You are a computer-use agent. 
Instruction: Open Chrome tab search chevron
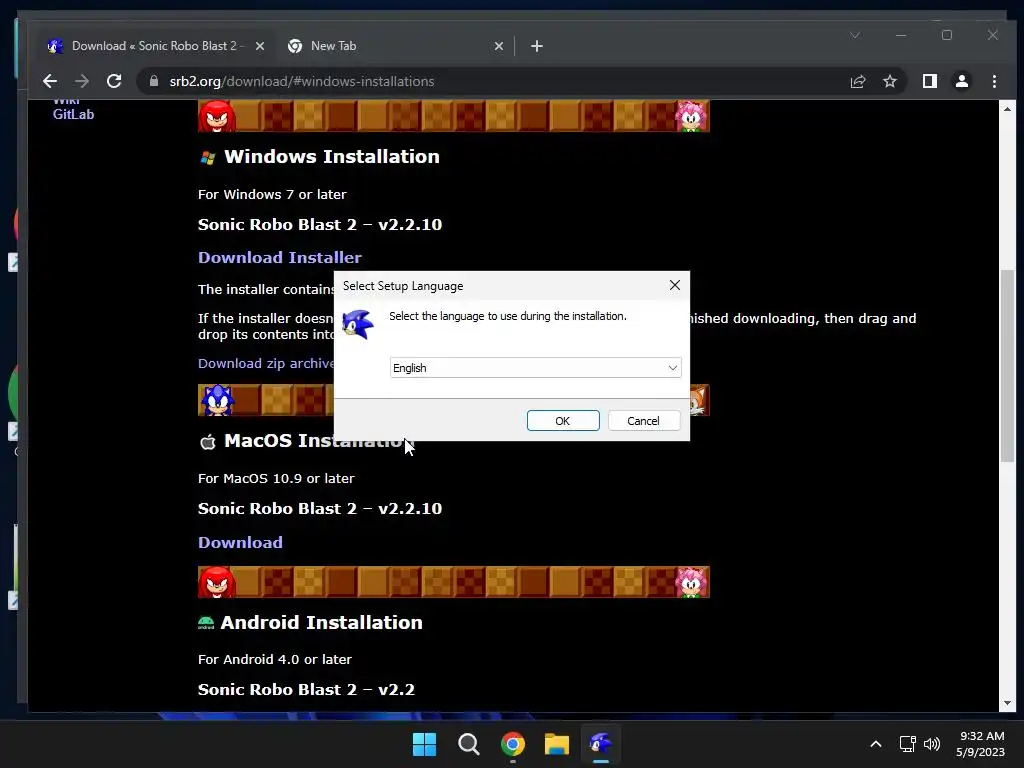point(855,35)
